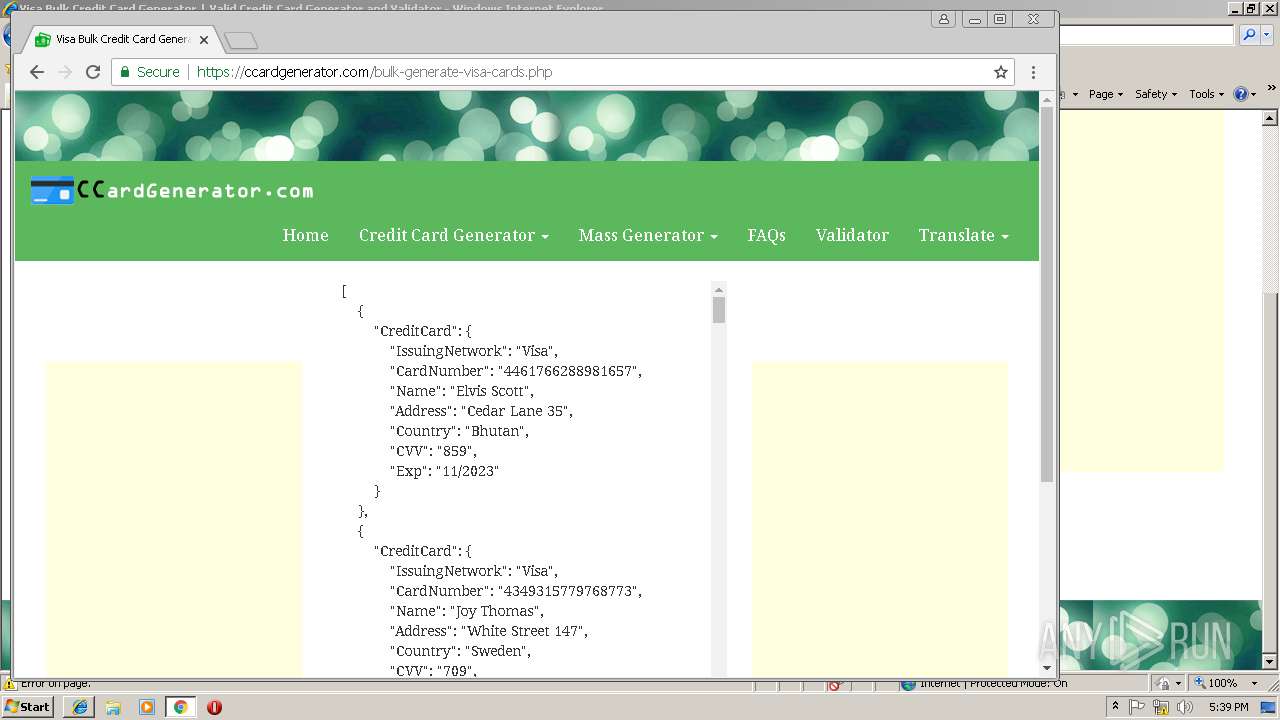Click the name Joy Thomas
The height and width of the screenshot is (720, 1280).
(495, 611)
